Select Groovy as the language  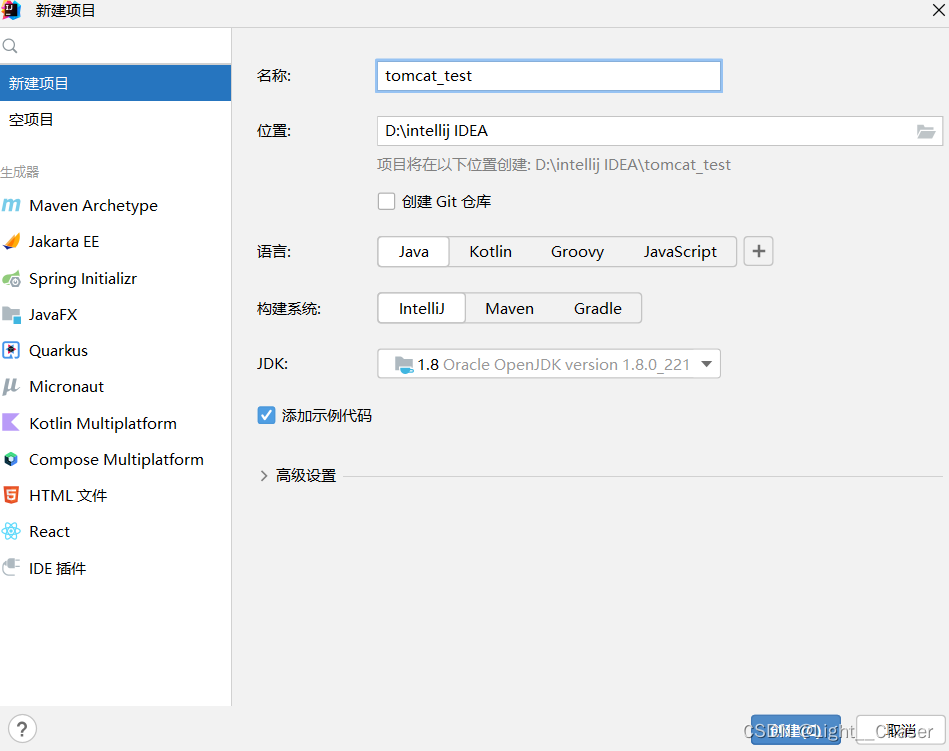(577, 251)
